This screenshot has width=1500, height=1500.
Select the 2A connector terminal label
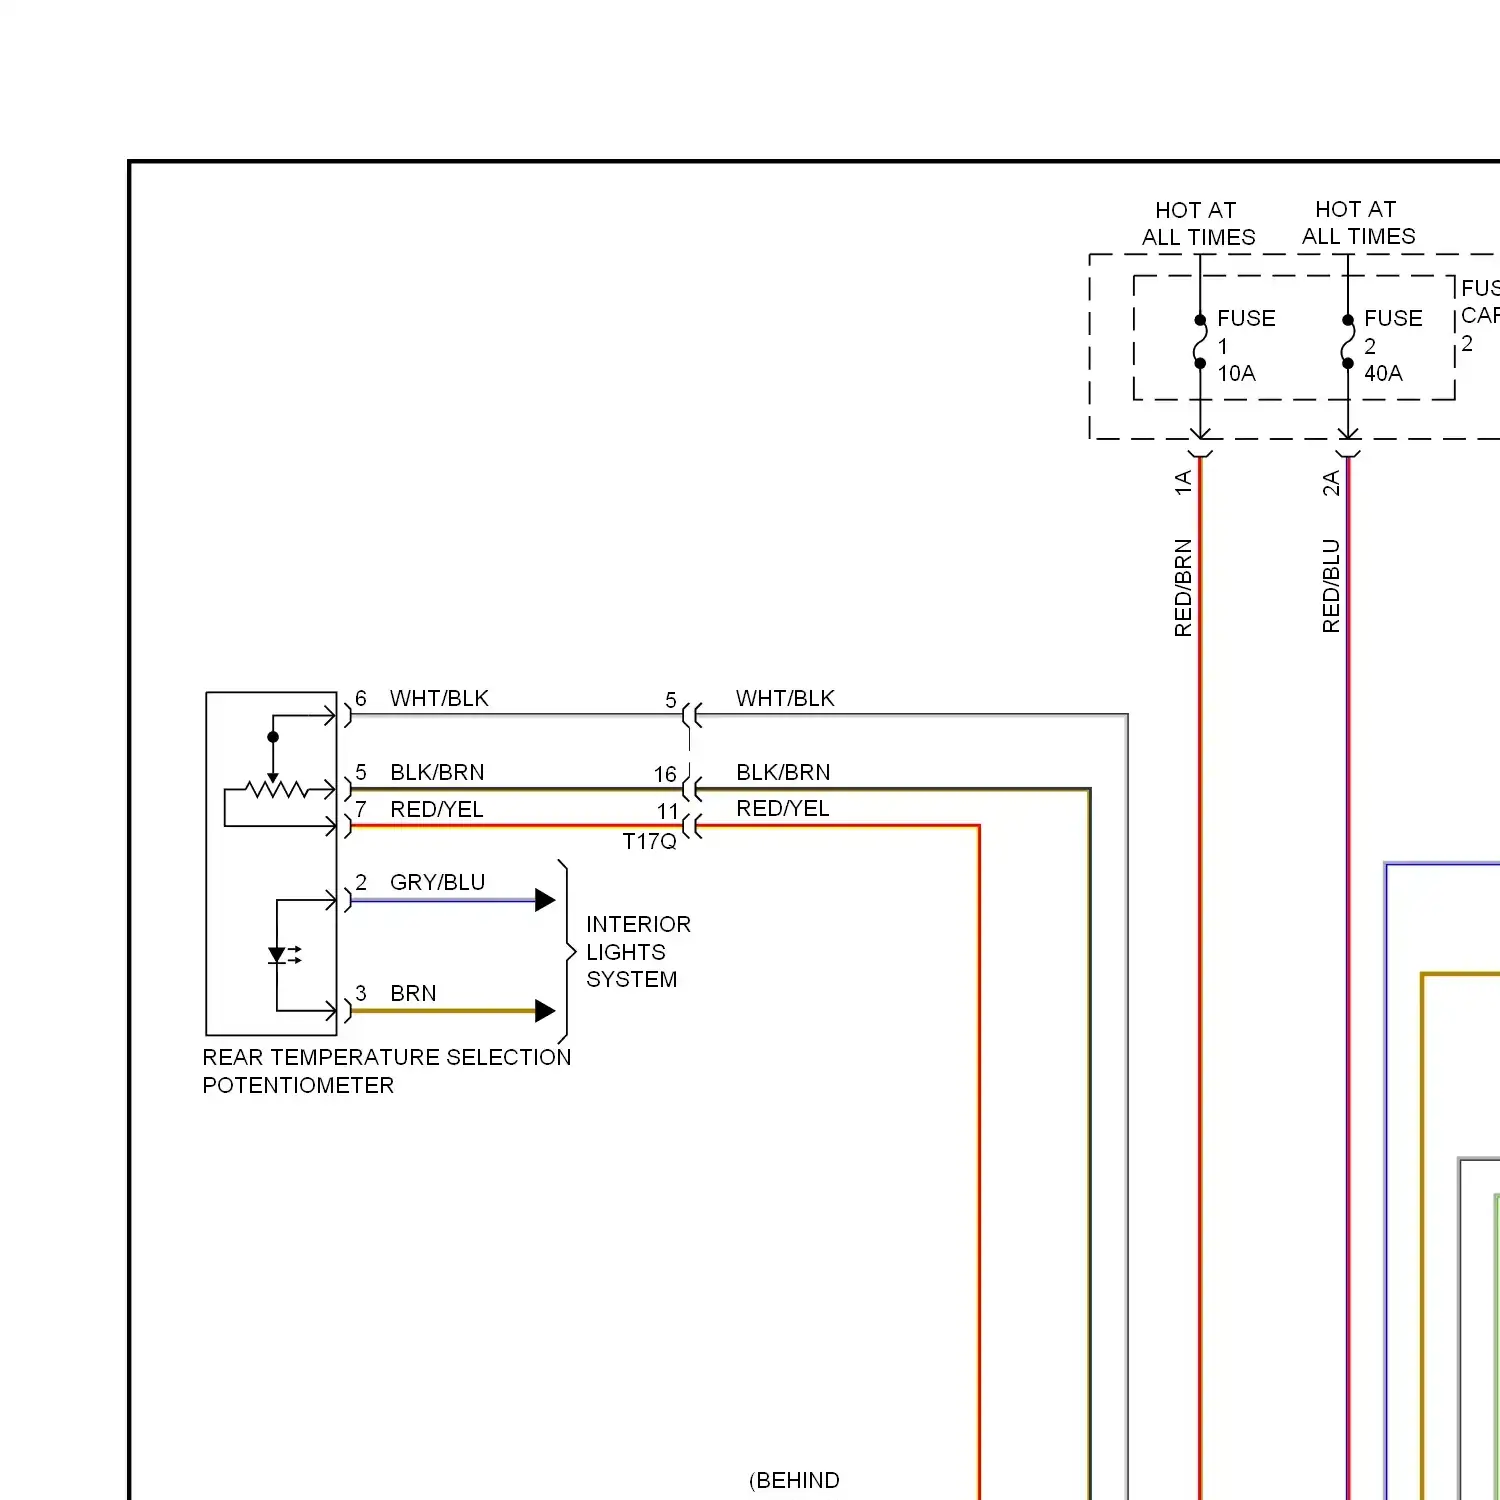click(1331, 483)
